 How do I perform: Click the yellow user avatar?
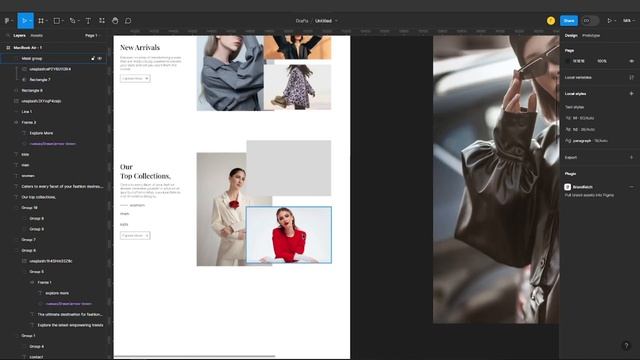551,20
